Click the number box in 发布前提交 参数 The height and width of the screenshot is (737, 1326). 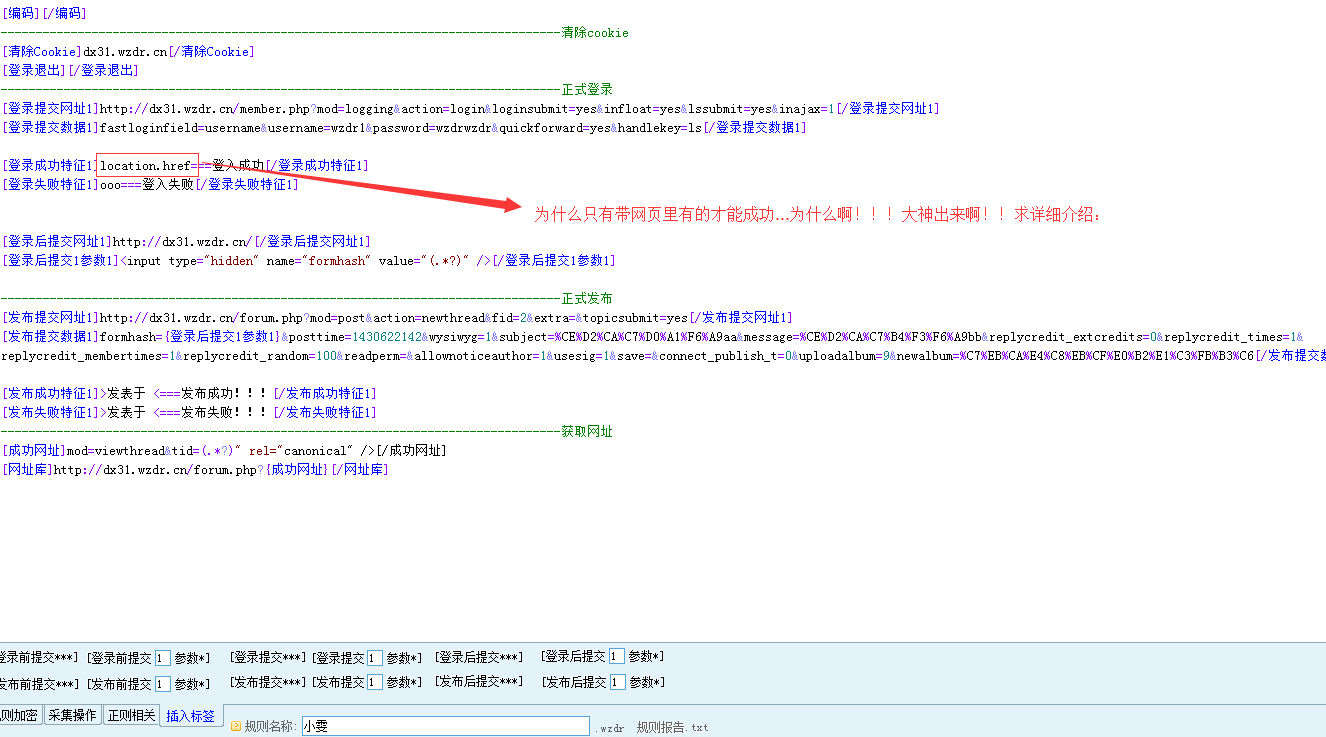[x=162, y=684]
